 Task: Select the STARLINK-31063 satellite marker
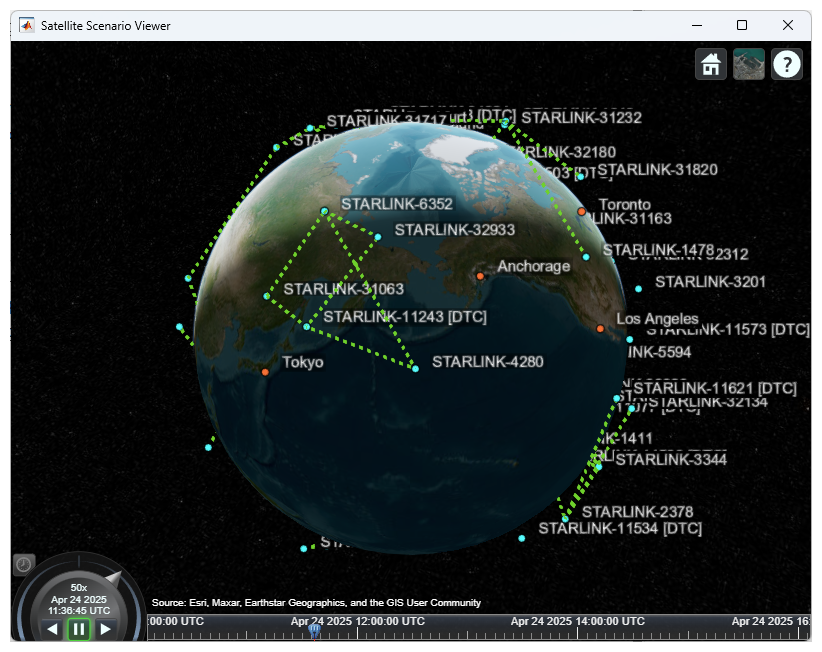pos(267,296)
